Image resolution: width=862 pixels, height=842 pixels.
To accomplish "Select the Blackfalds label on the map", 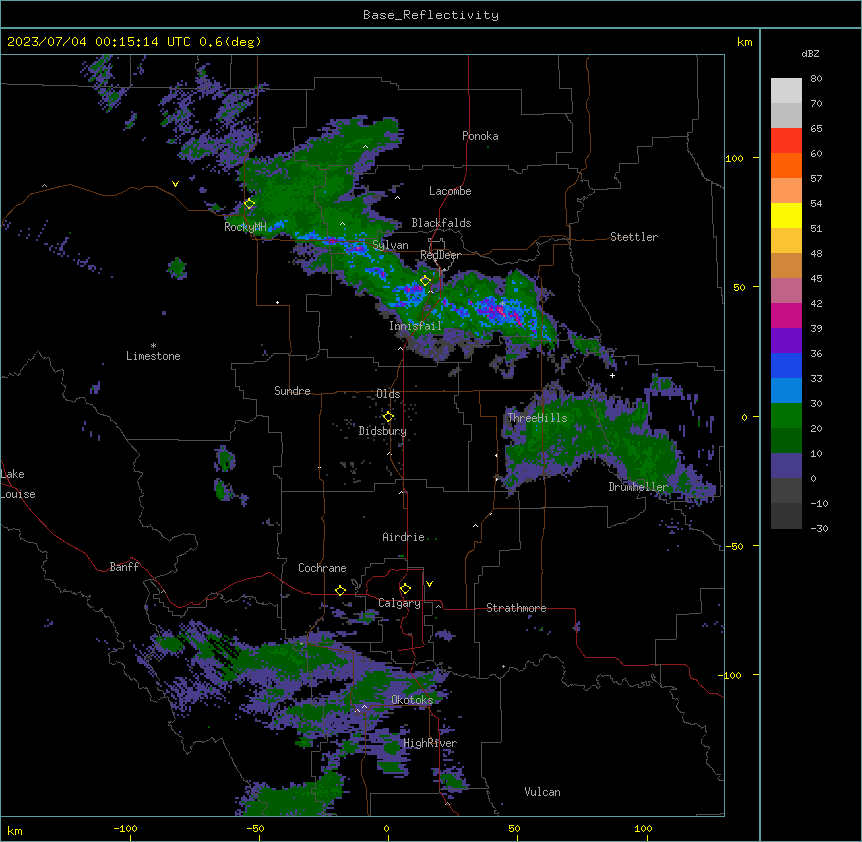I will [441, 223].
